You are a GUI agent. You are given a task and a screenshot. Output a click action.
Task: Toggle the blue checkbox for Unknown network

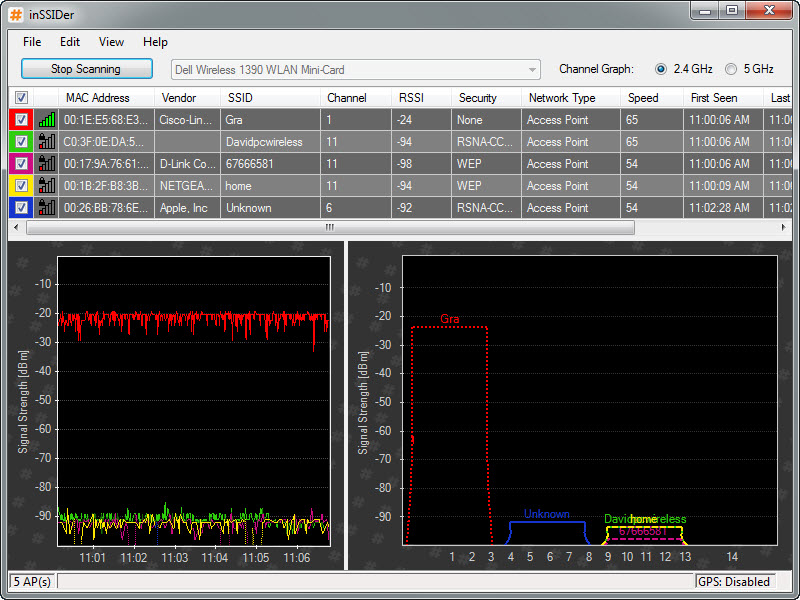point(21,208)
